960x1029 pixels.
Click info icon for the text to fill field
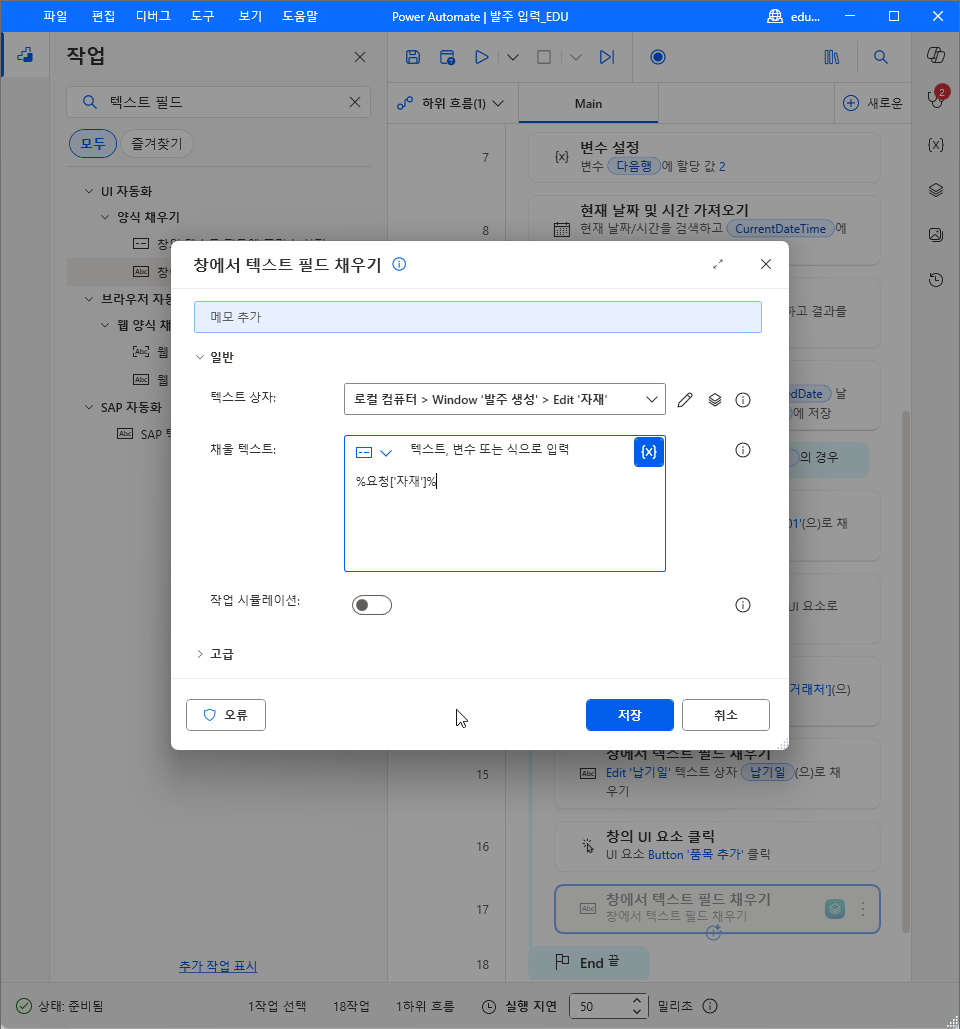[743, 450]
